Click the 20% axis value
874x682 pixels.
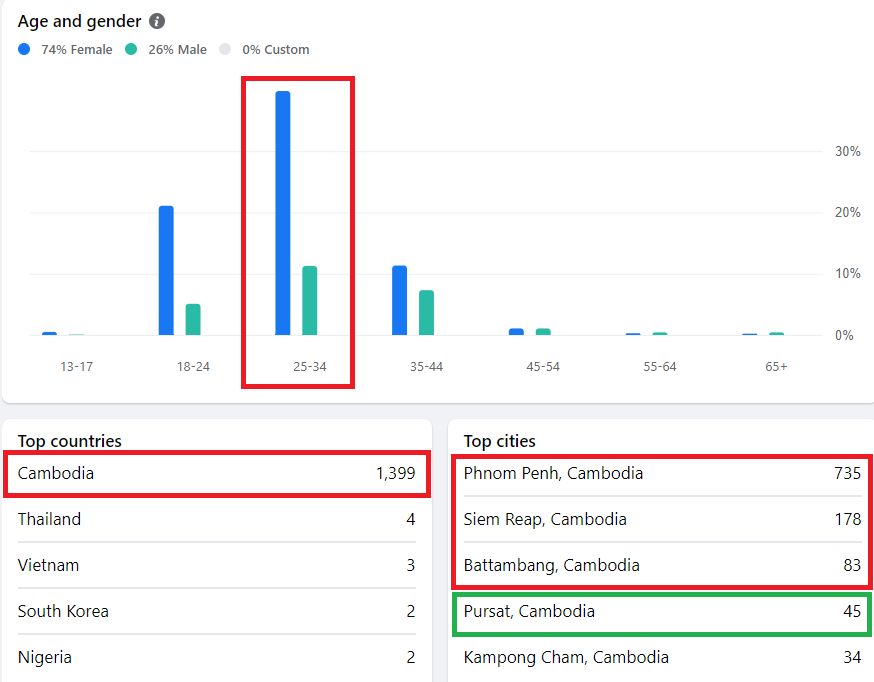(847, 212)
